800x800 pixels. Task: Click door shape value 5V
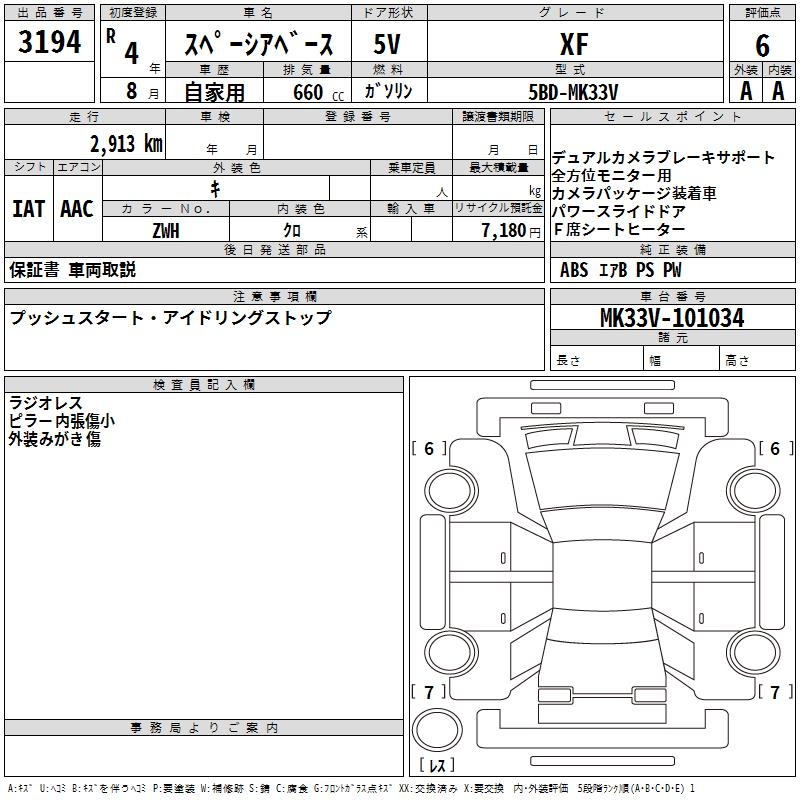[387, 44]
